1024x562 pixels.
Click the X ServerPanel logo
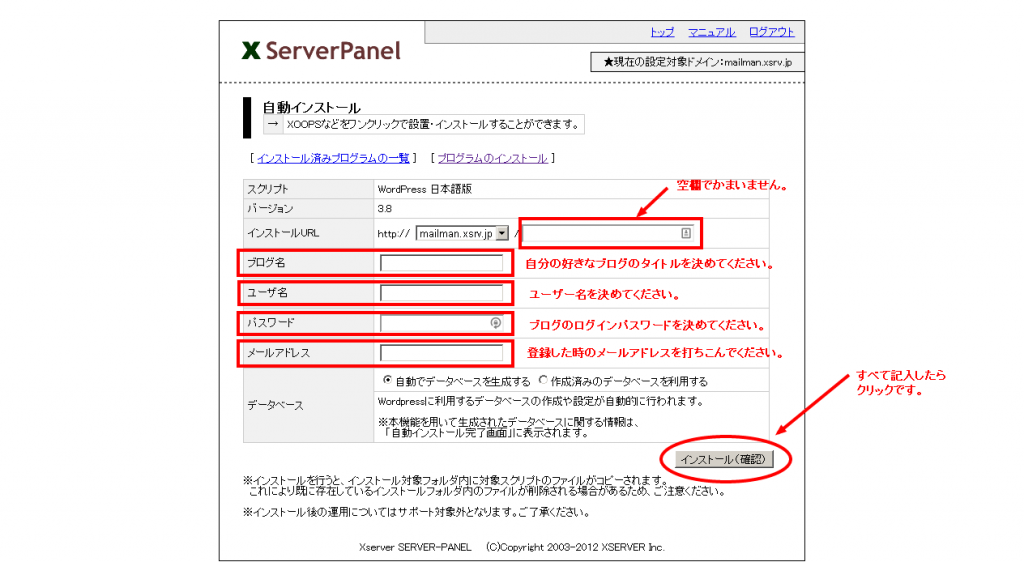[x=321, y=51]
